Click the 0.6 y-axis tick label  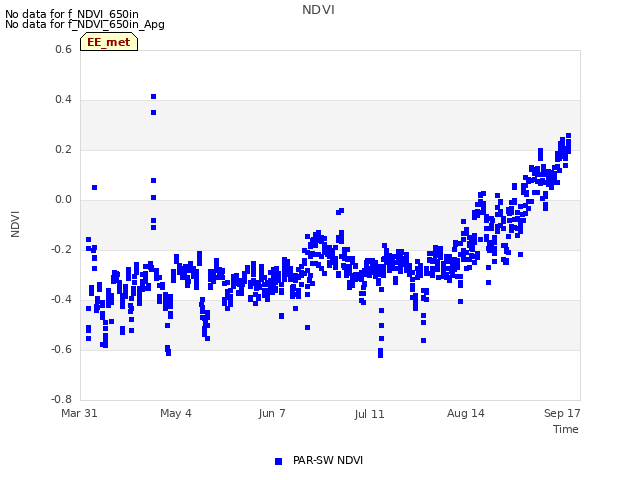click(63, 49)
